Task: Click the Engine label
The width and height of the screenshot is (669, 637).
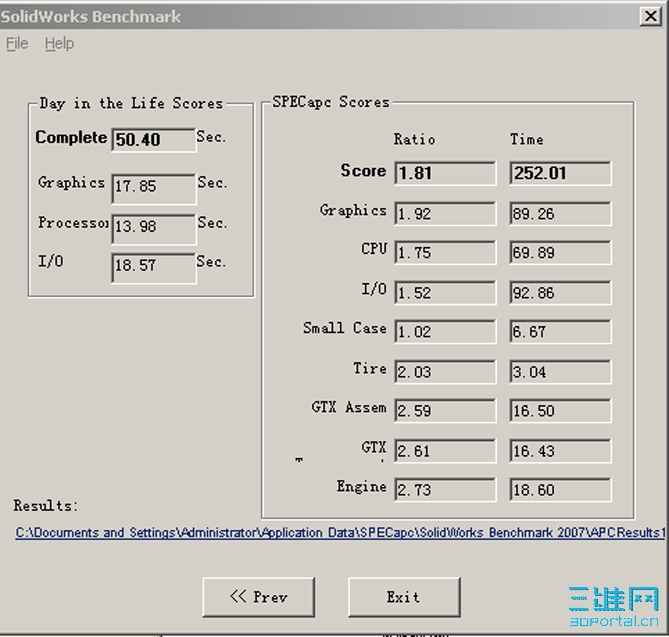Action: tap(362, 486)
